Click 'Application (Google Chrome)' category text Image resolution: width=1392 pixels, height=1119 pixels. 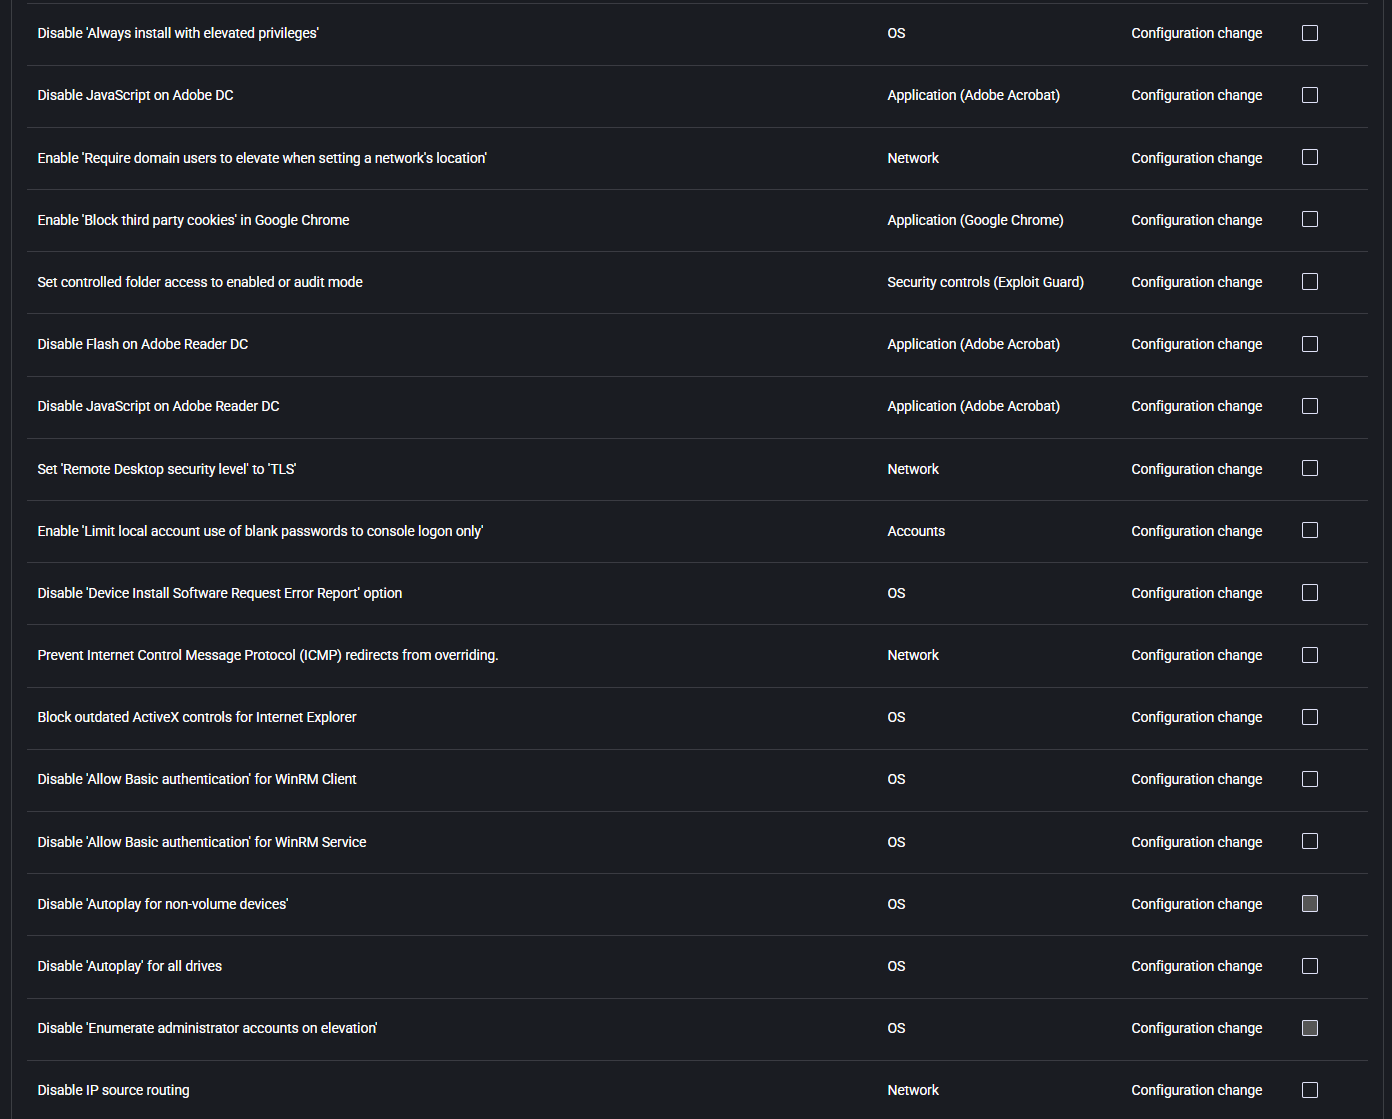tap(975, 220)
